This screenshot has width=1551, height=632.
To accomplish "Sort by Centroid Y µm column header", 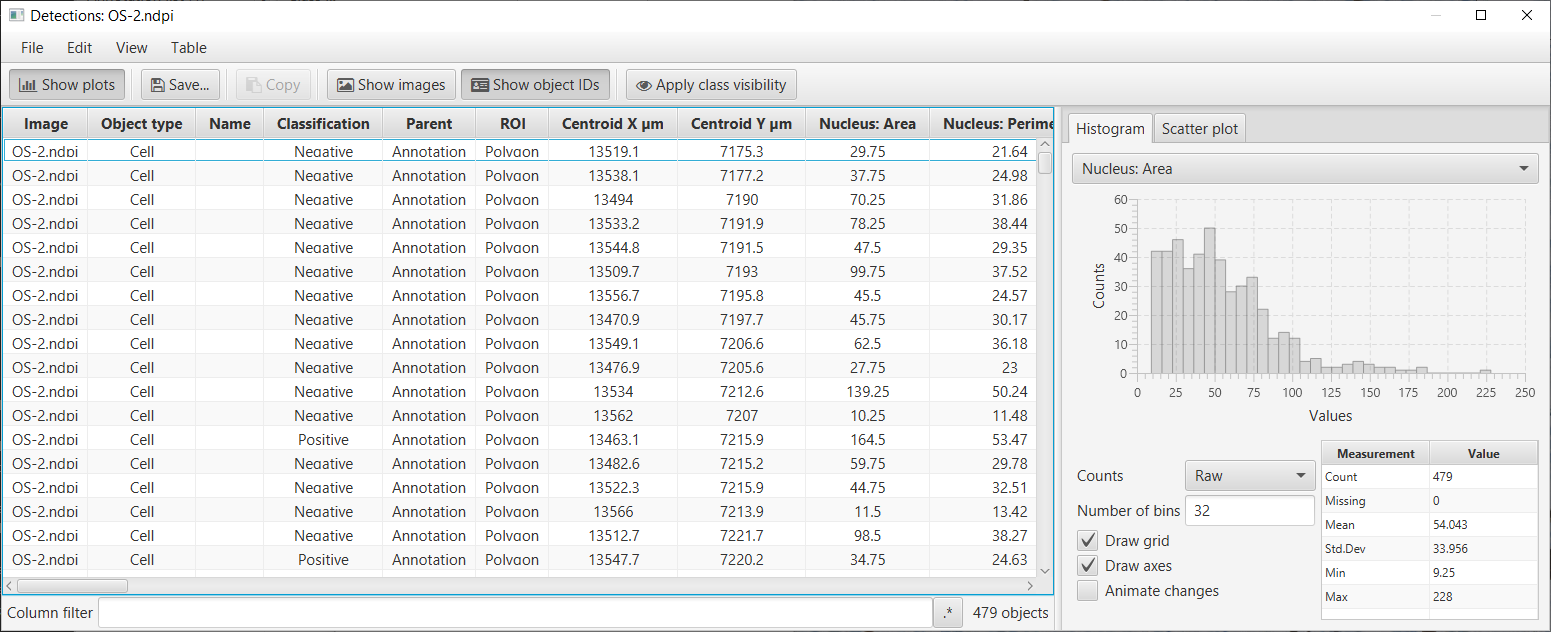I will (741, 124).
